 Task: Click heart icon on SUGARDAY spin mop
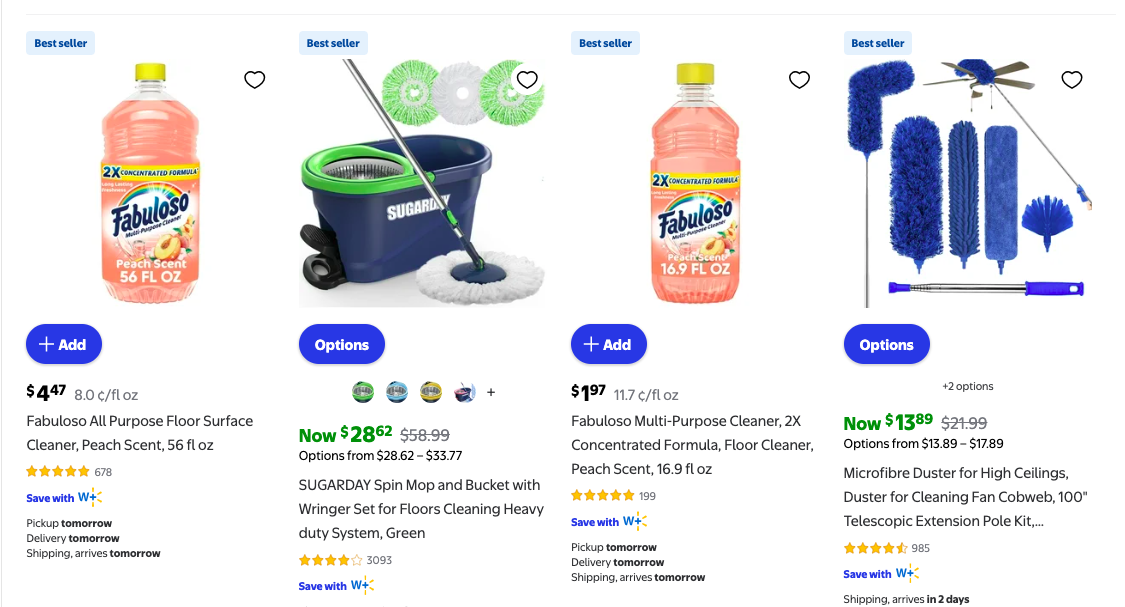(527, 80)
